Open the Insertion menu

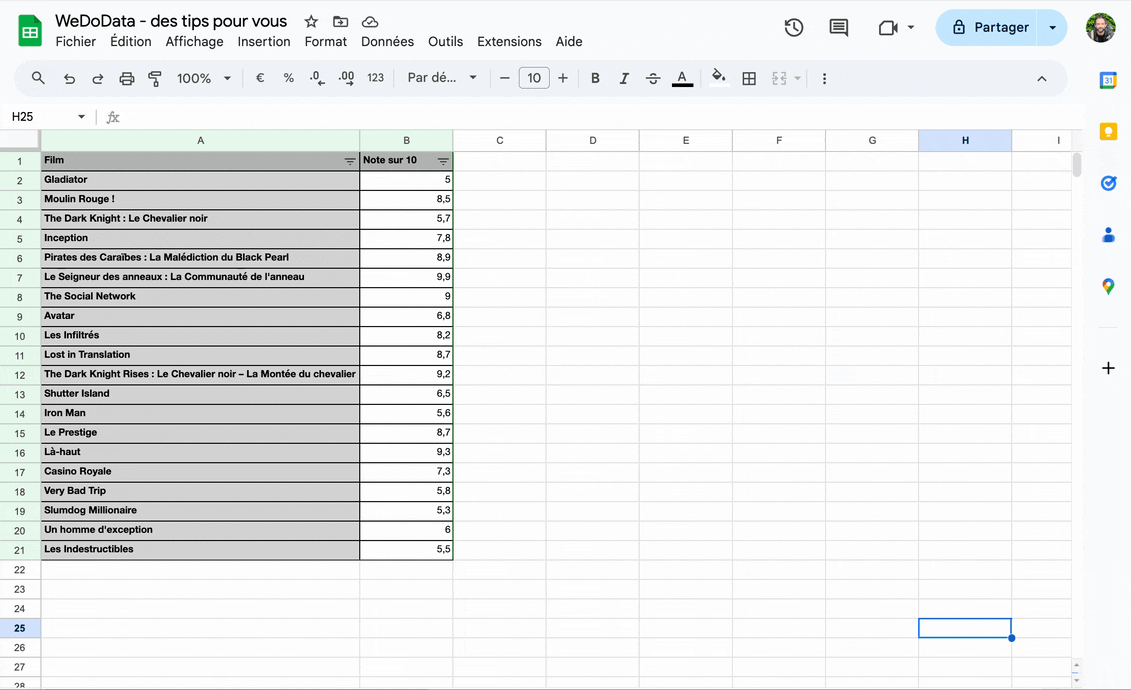click(x=264, y=42)
